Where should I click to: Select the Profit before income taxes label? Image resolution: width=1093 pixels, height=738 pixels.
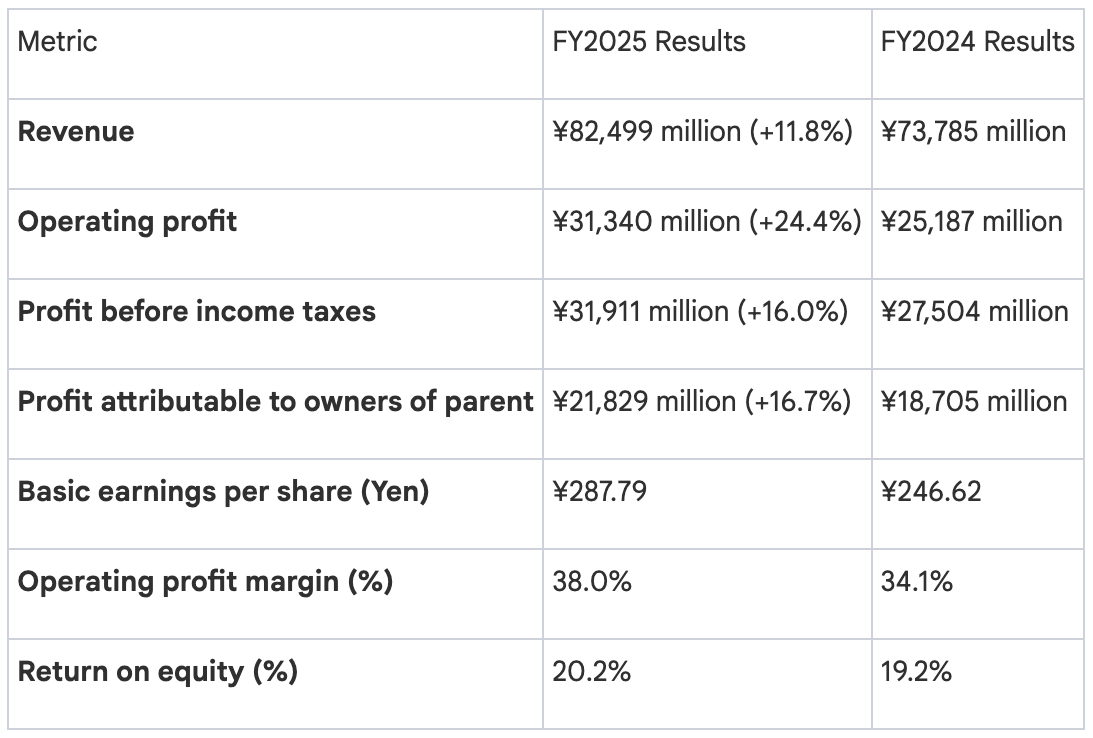[197, 311]
